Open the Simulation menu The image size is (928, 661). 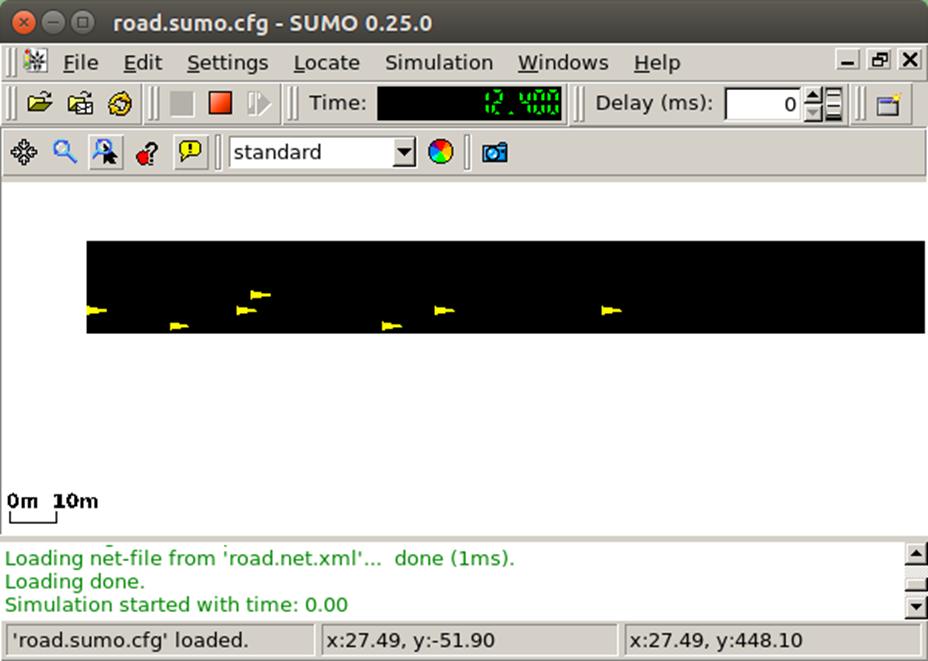point(439,62)
